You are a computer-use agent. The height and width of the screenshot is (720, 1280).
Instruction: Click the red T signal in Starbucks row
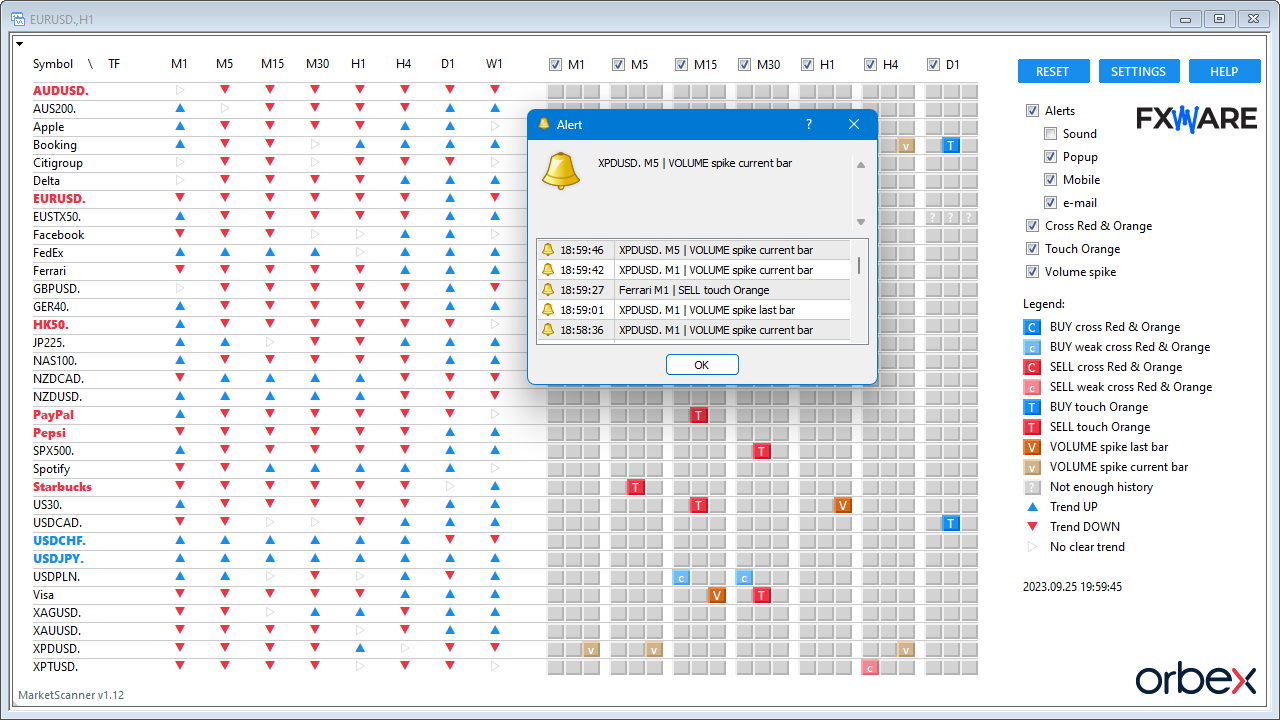click(x=636, y=487)
